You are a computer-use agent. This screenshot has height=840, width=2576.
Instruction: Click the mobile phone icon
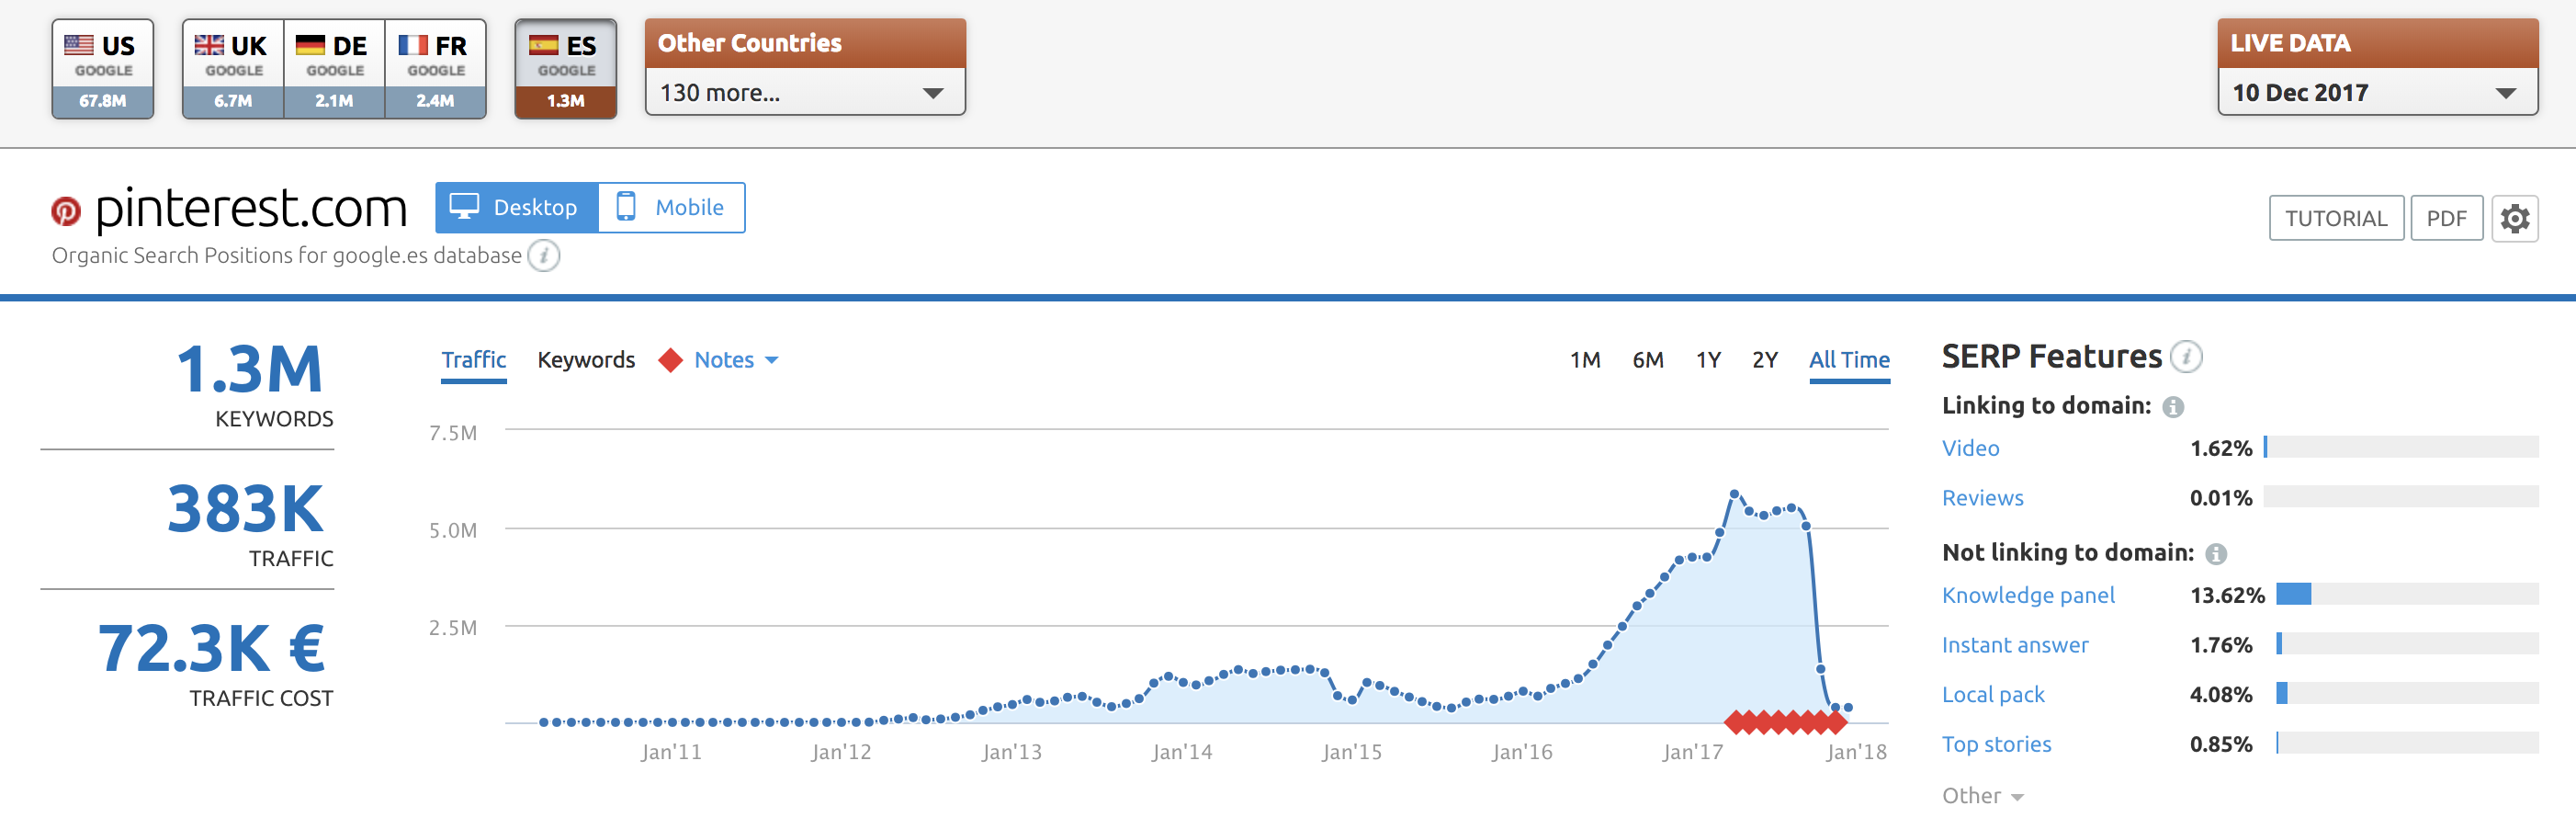[626, 206]
